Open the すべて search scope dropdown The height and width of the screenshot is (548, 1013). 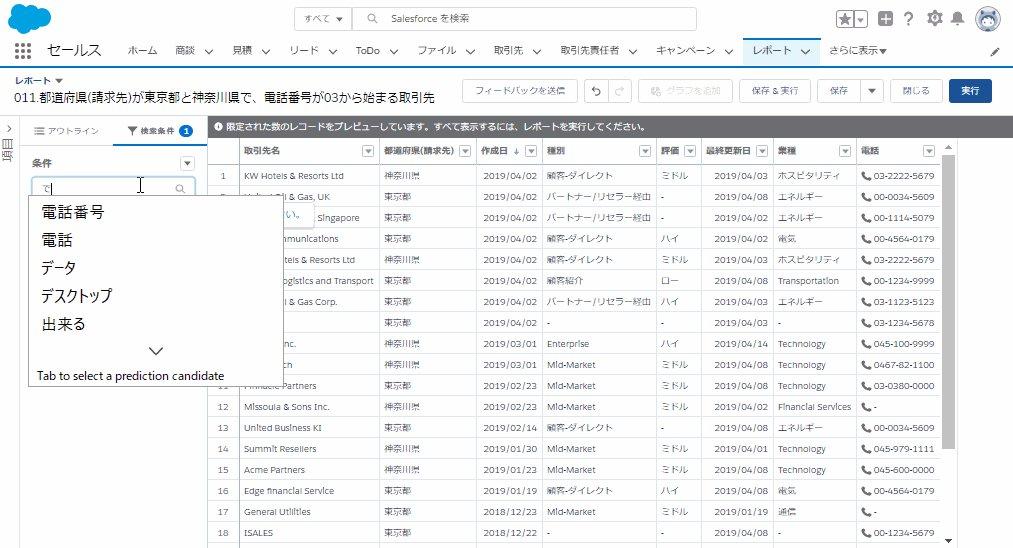tap(323, 19)
